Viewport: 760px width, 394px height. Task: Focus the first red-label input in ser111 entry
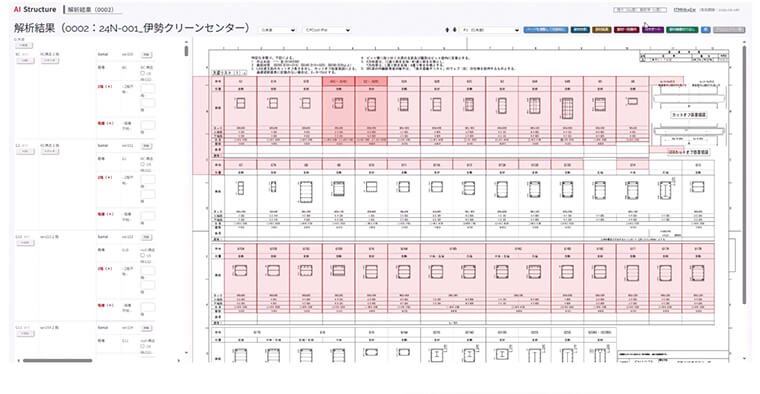pos(148,180)
